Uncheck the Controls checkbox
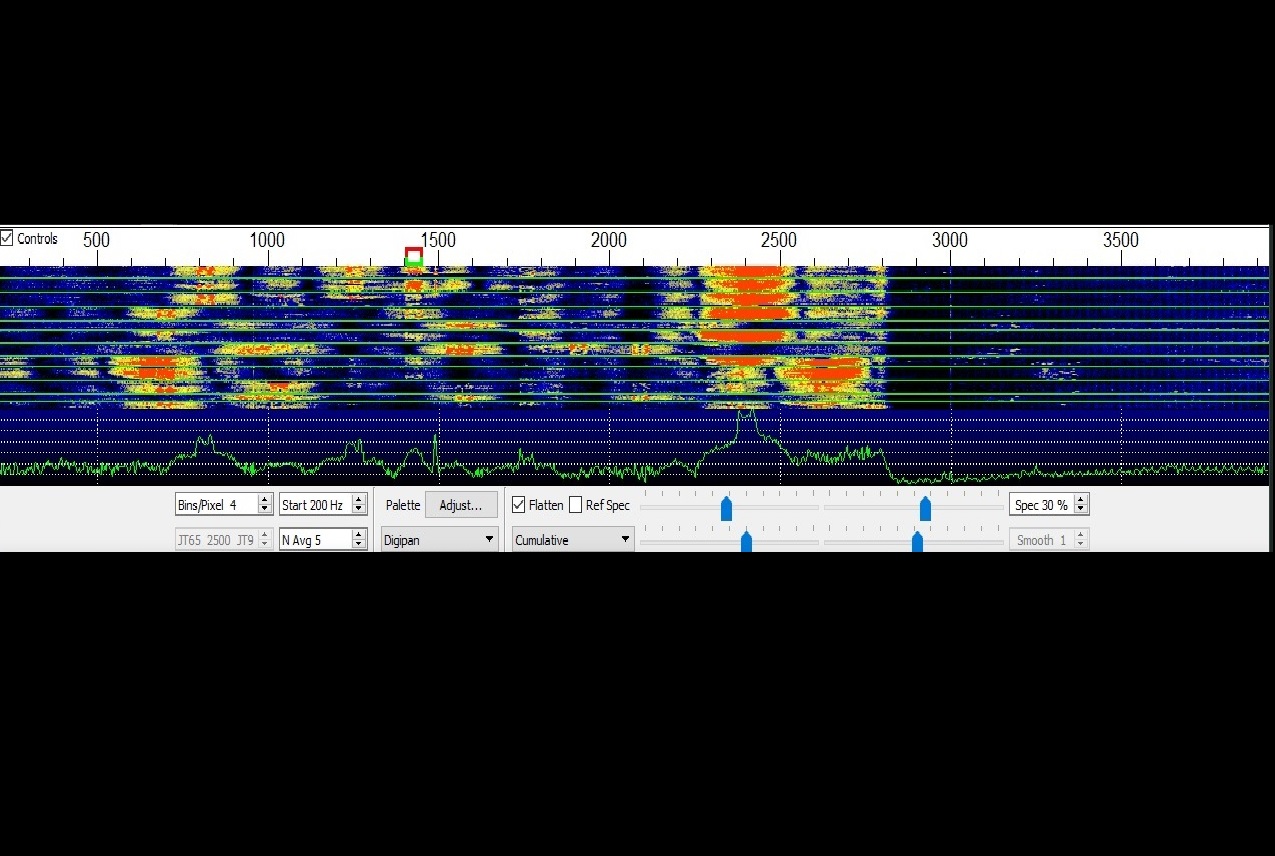 (x=6, y=238)
